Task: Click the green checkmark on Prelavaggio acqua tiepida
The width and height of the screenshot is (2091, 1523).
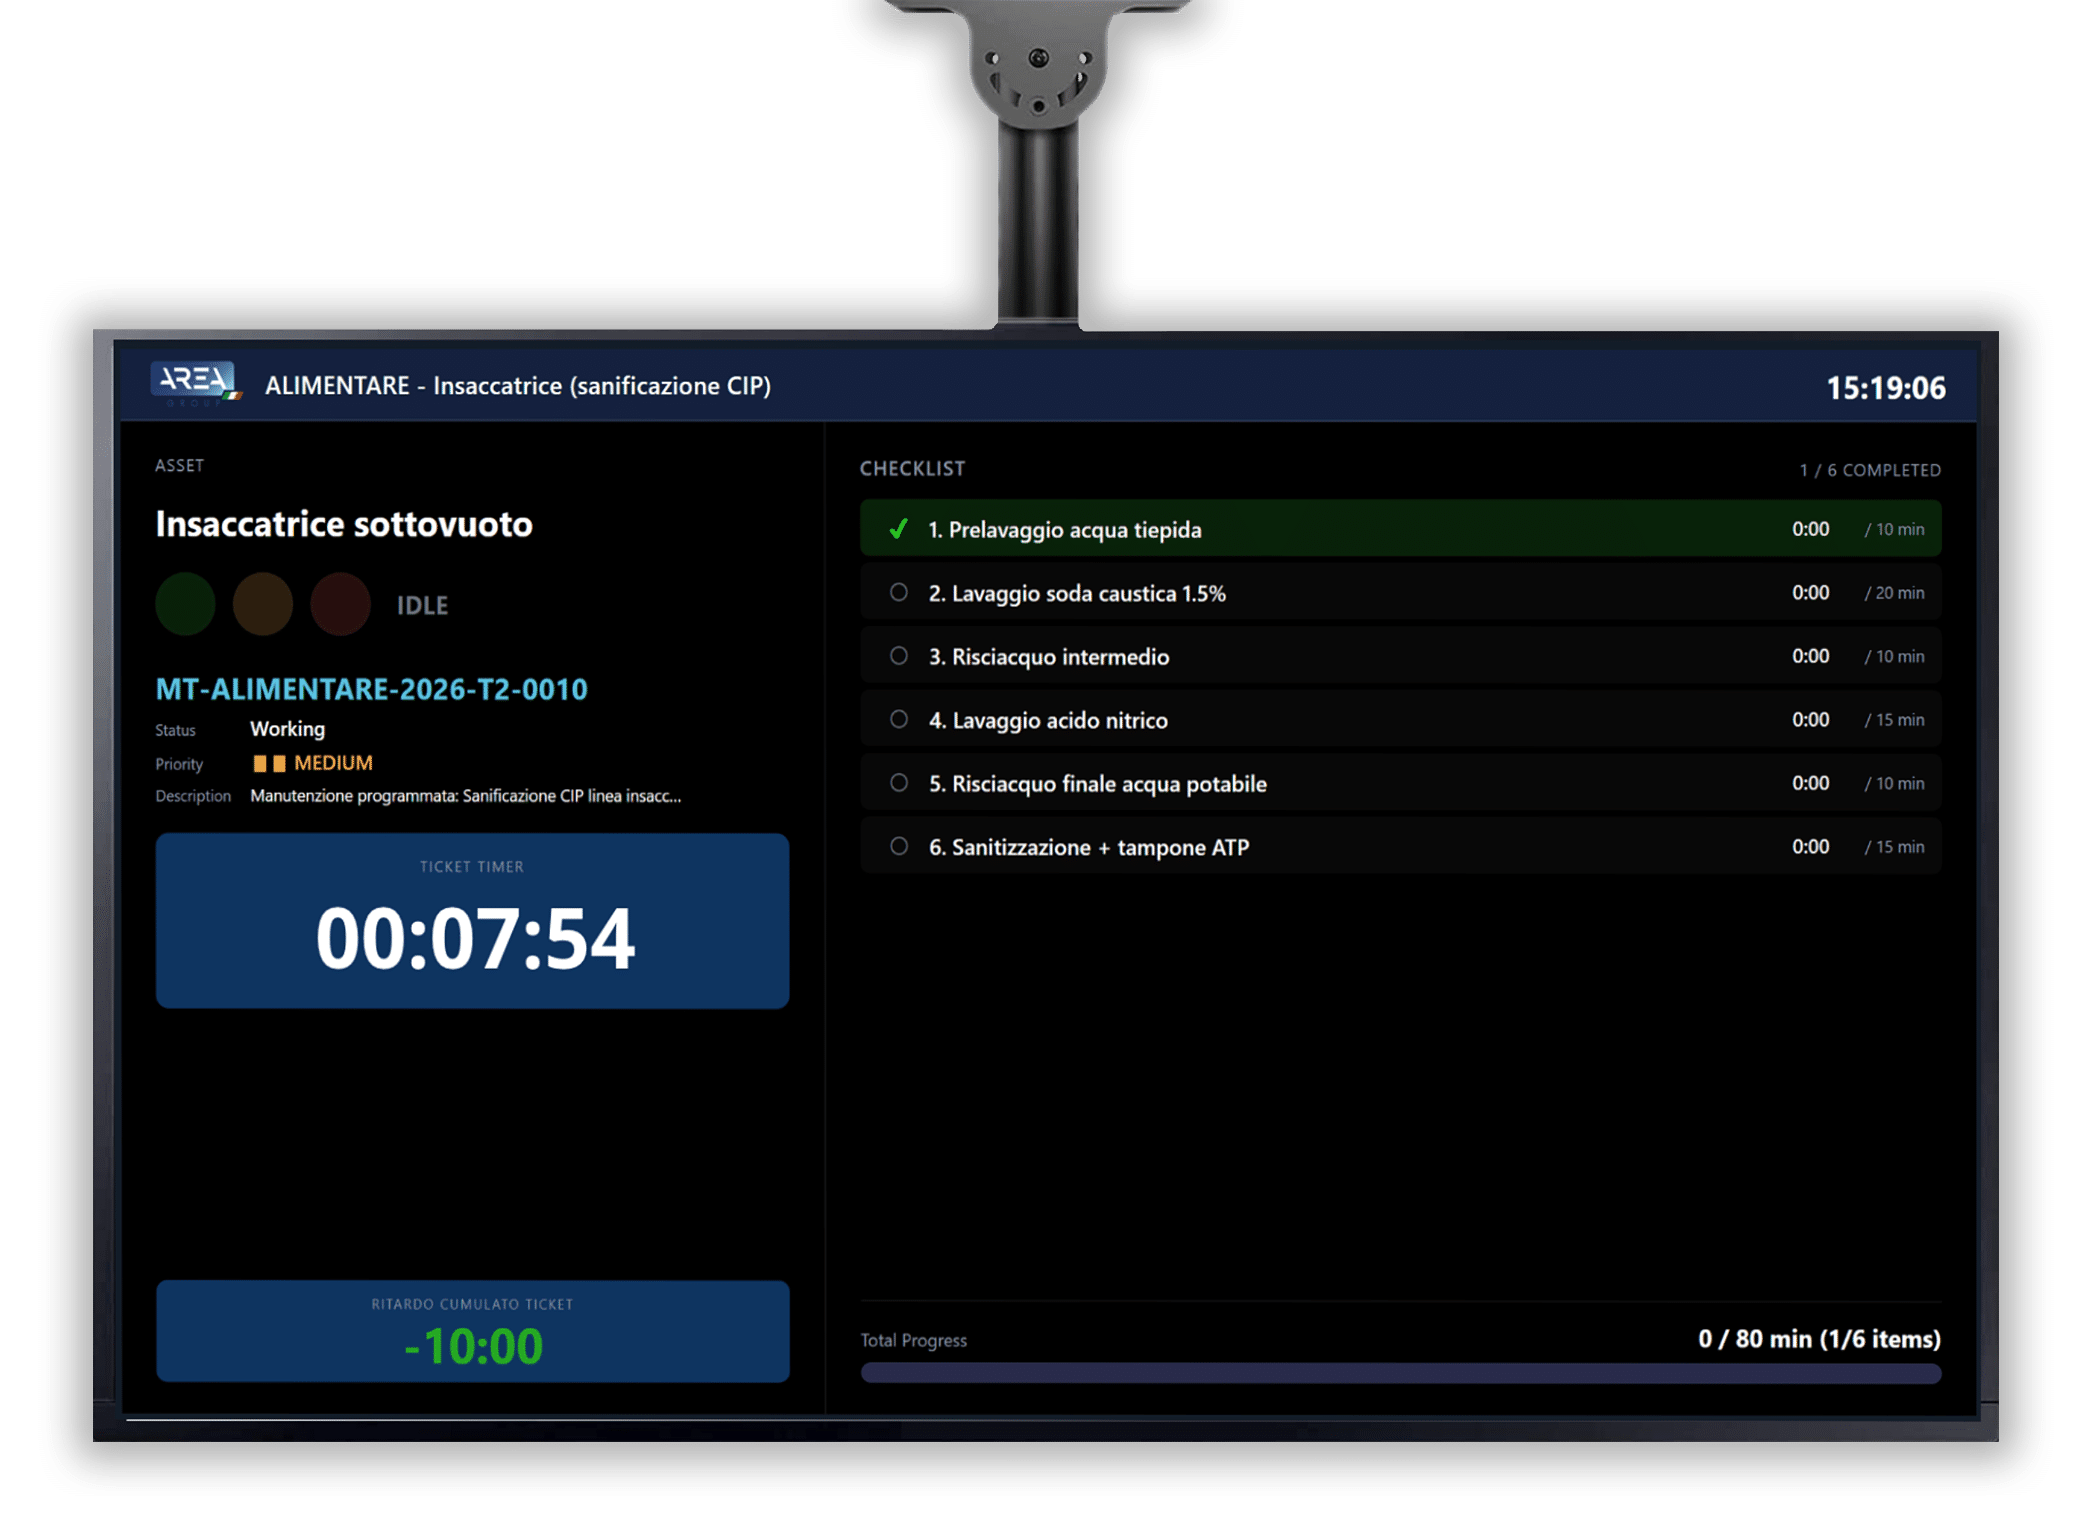Action: (898, 529)
